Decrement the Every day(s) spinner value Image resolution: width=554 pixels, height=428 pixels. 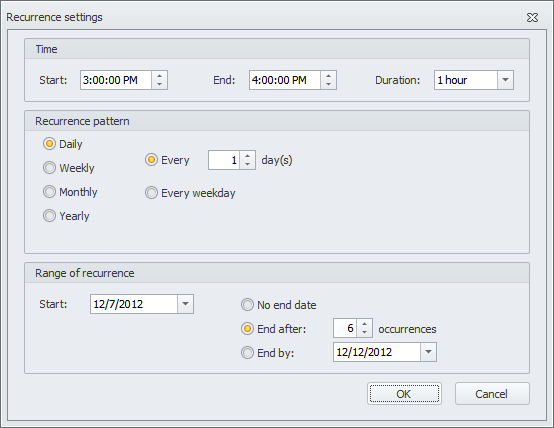[x=247, y=165]
